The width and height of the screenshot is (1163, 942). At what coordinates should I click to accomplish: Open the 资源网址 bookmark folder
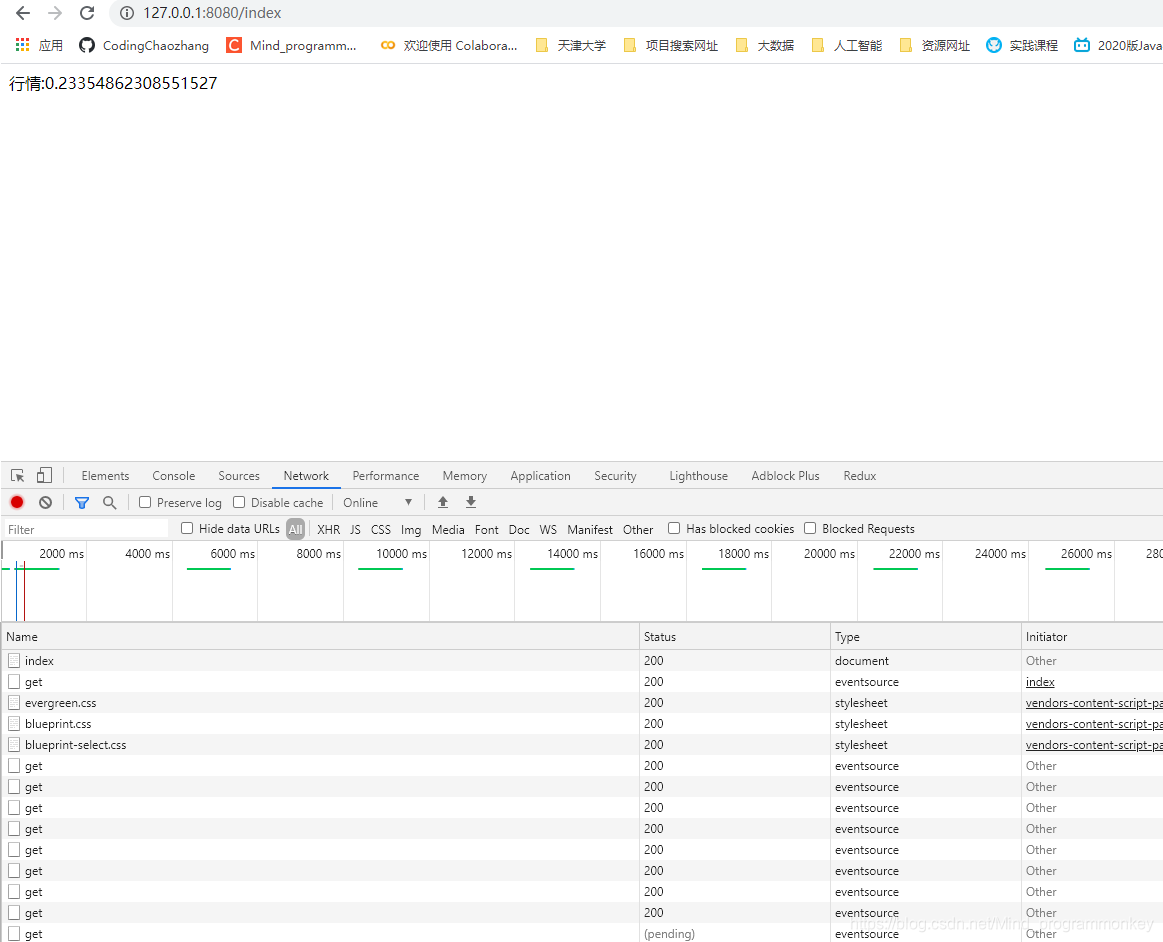coord(935,45)
